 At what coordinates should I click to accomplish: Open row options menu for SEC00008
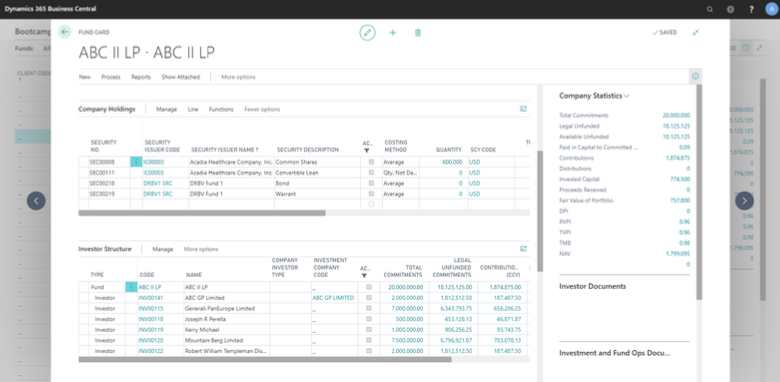click(x=136, y=162)
